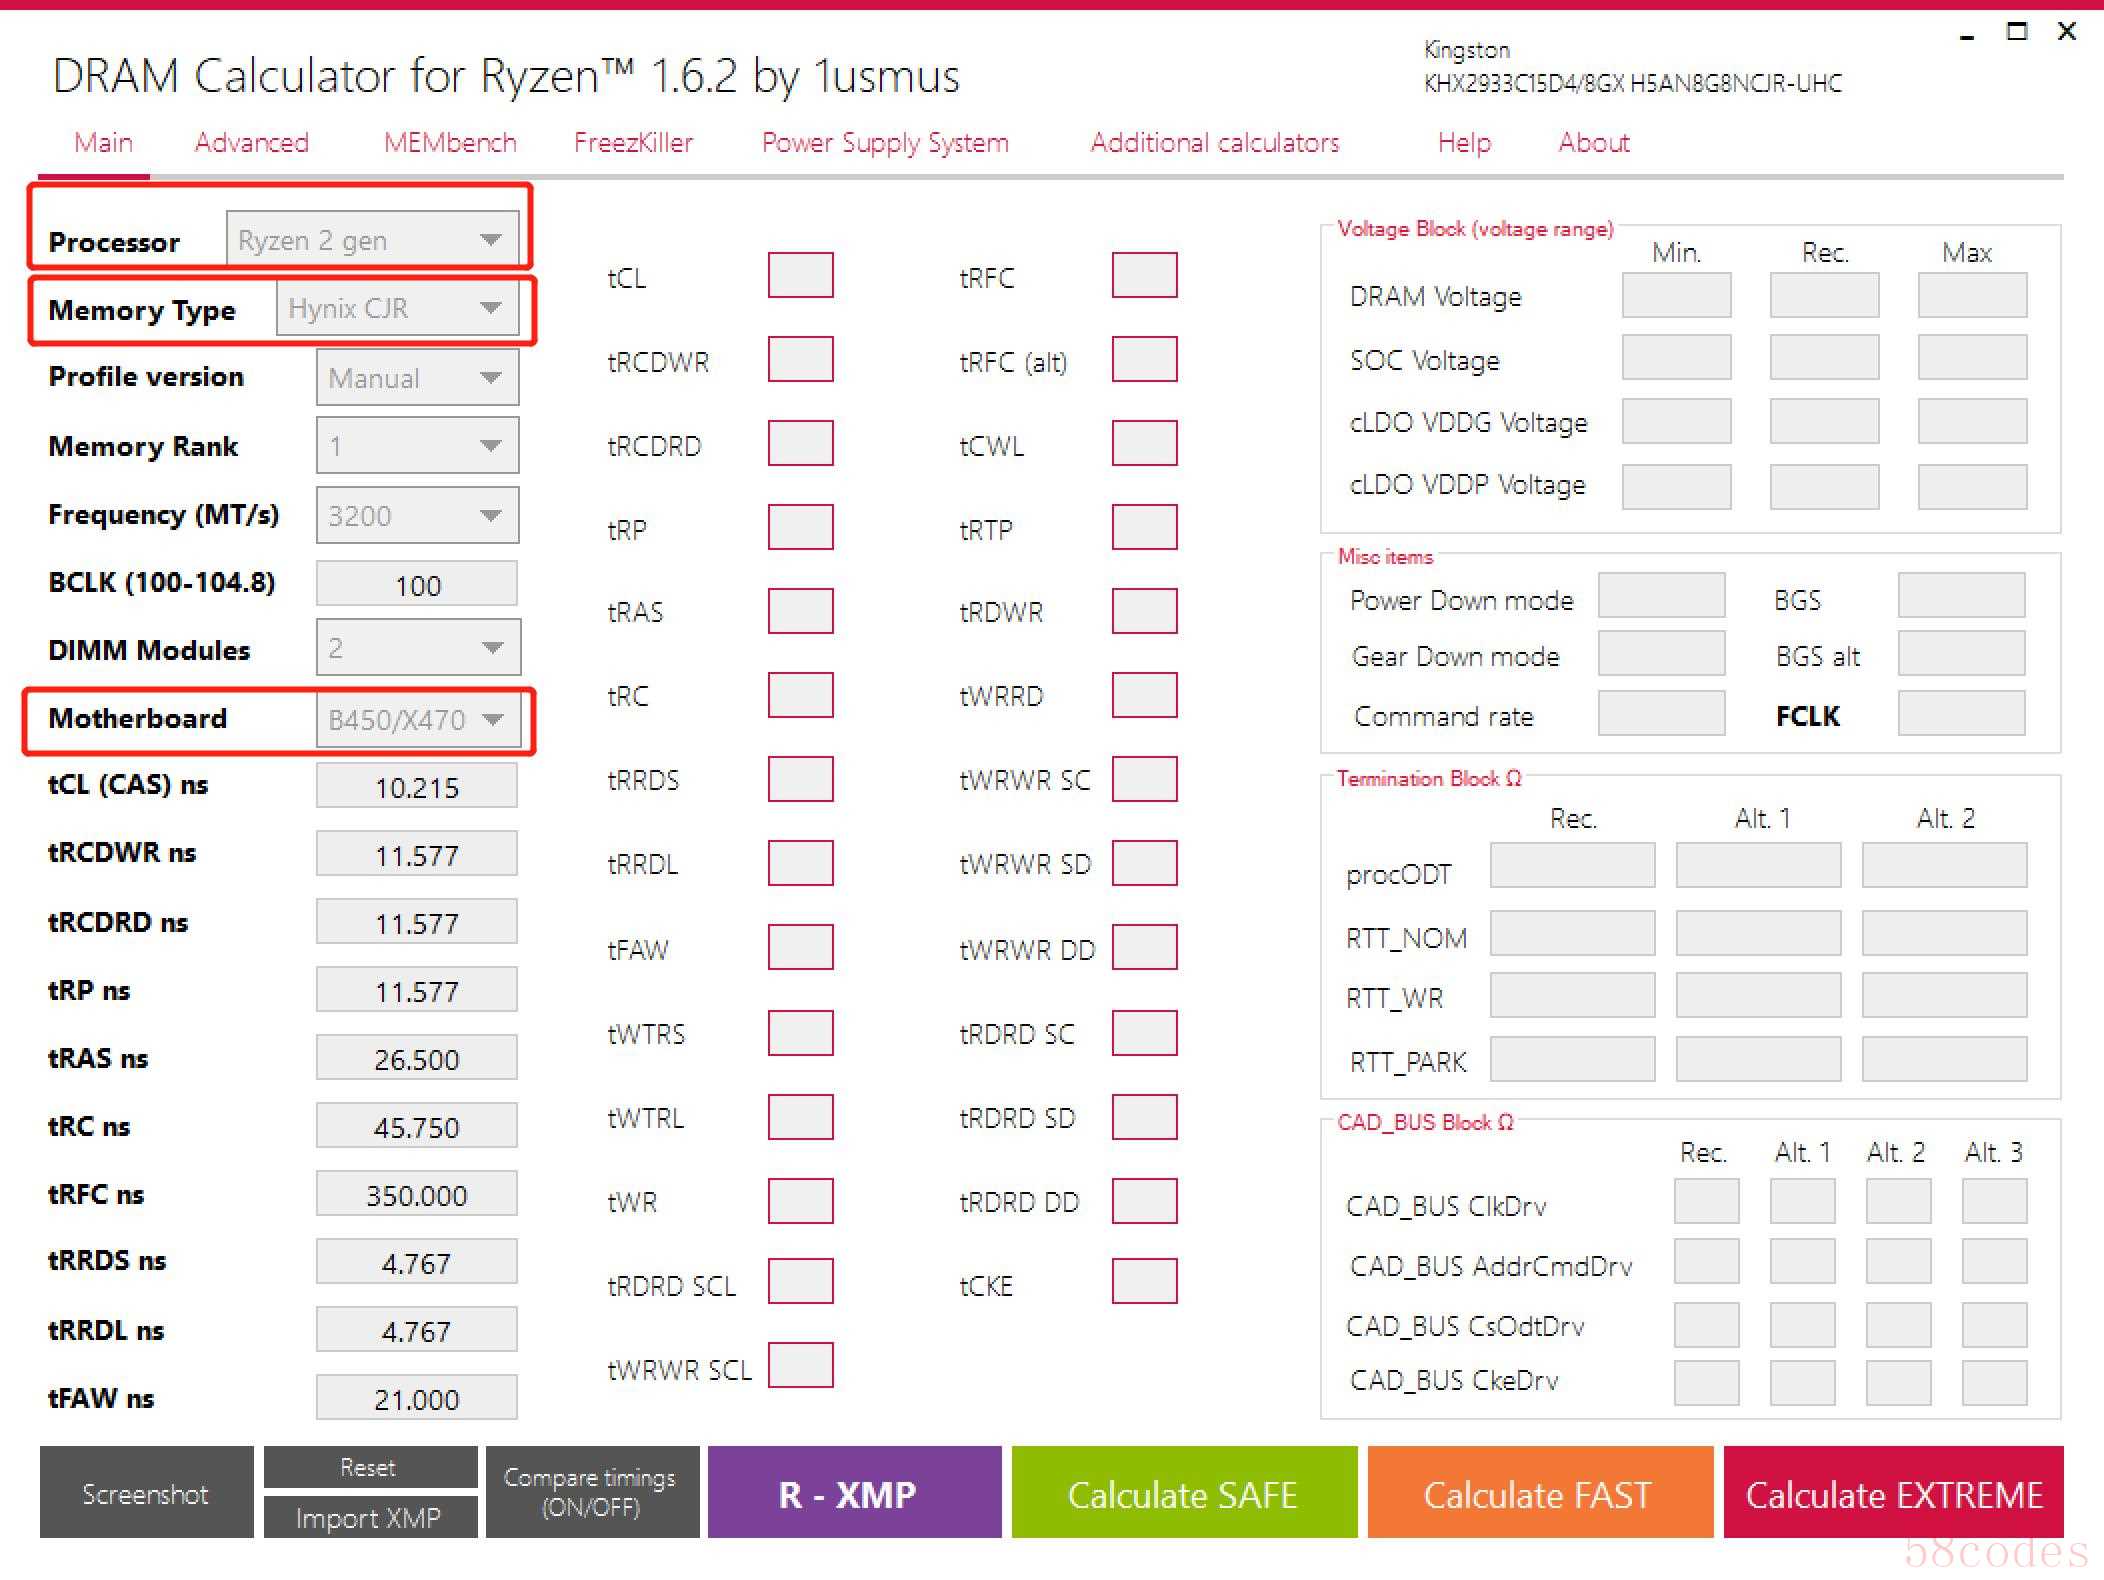The image size is (2104, 1580).
Task: Click the tRRDL ns value field
Action: point(417,1330)
